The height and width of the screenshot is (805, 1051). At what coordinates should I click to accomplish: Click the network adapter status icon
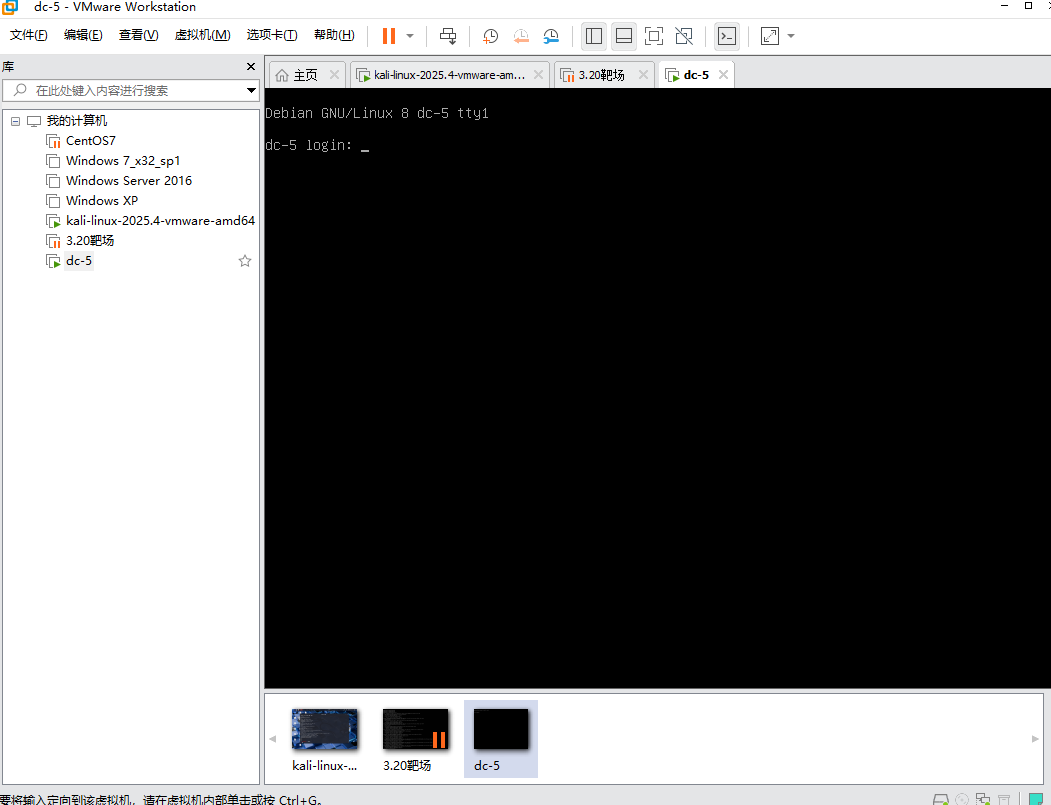(x=983, y=800)
